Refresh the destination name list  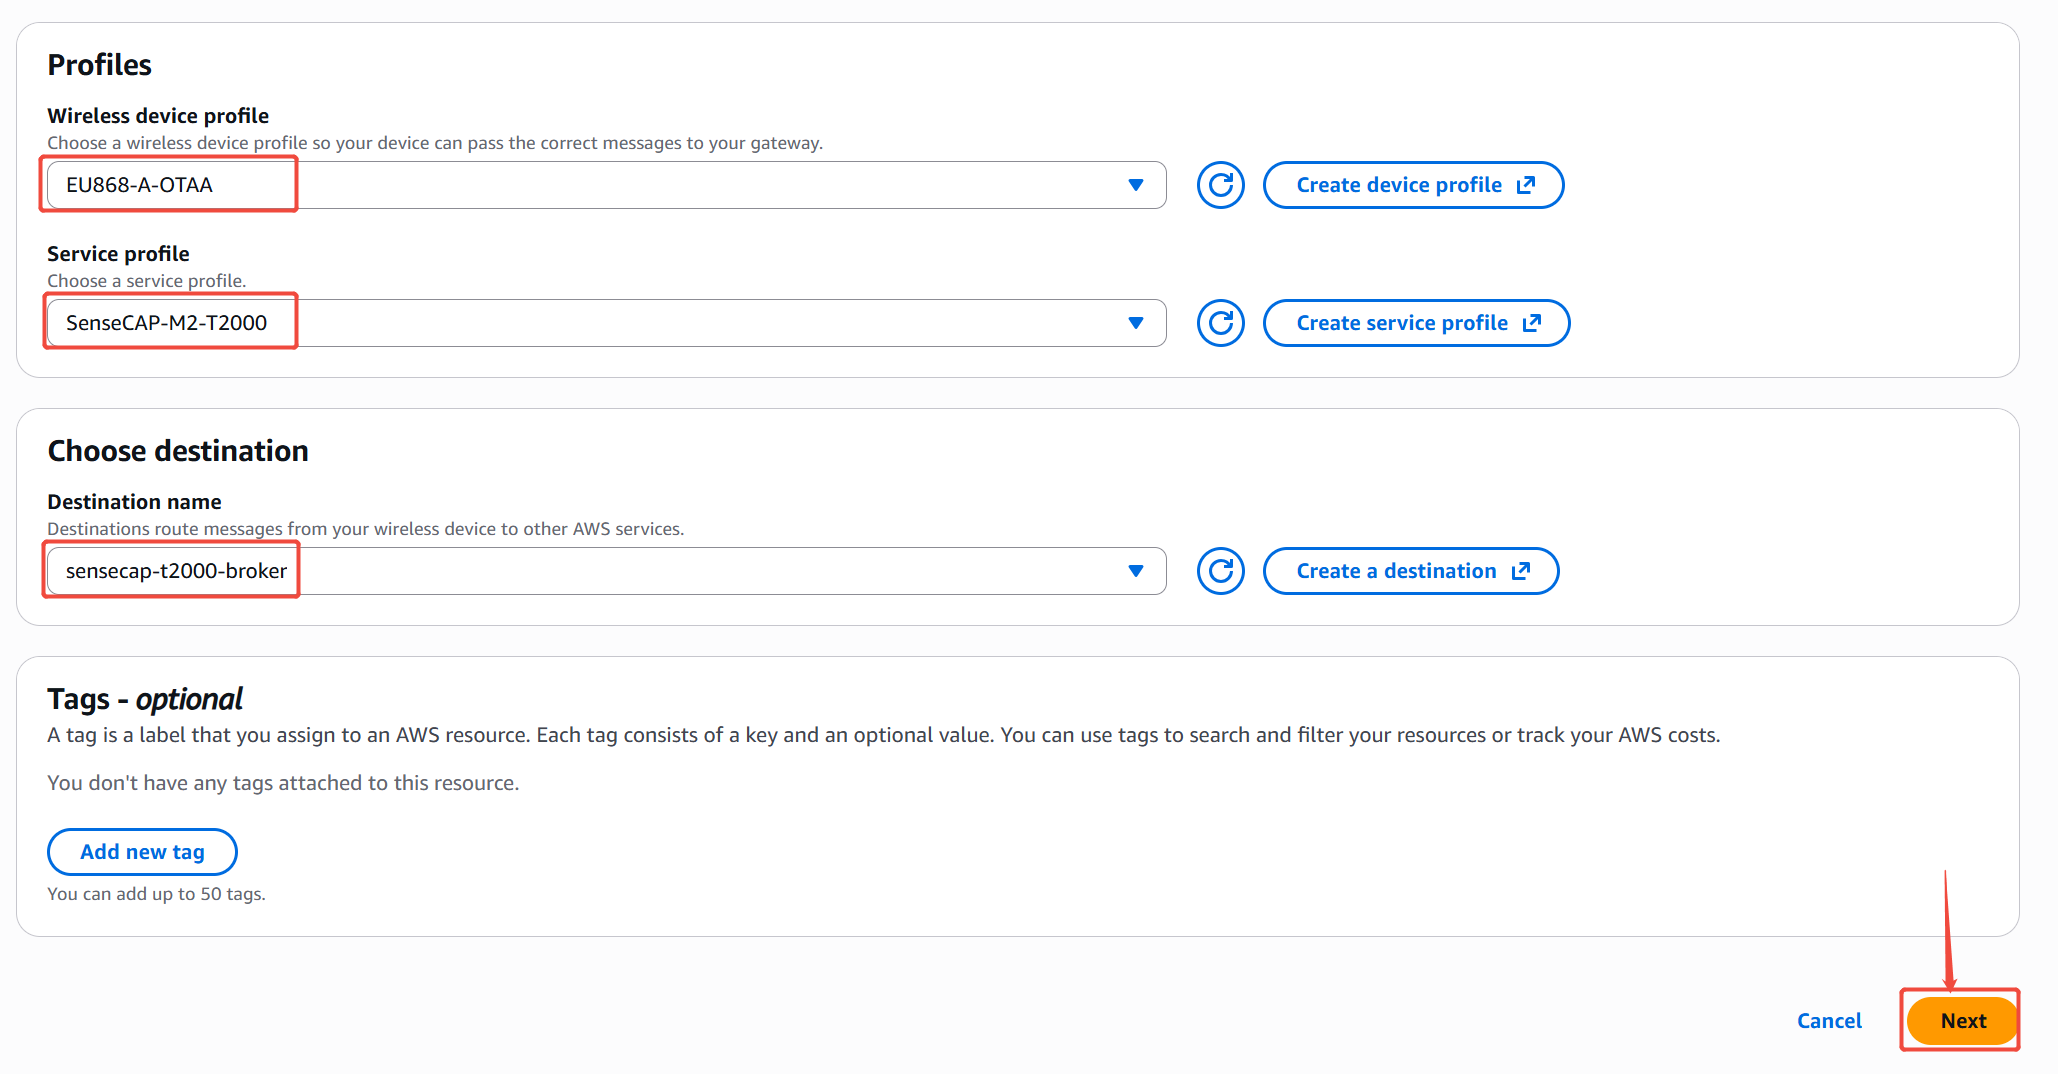tap(1220, 571)
